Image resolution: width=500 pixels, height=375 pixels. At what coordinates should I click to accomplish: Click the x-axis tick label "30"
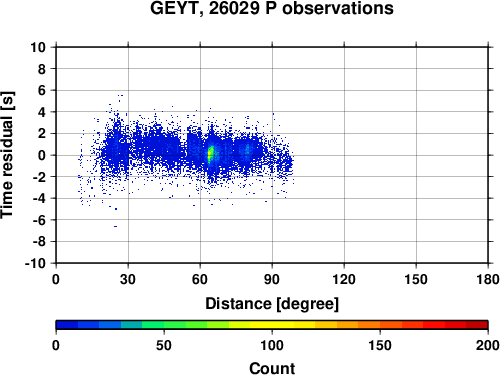(128, 279)
